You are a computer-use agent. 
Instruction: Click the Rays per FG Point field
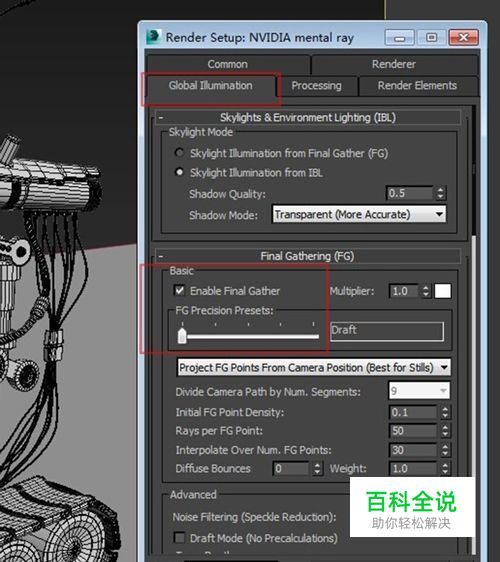(413, 431)
